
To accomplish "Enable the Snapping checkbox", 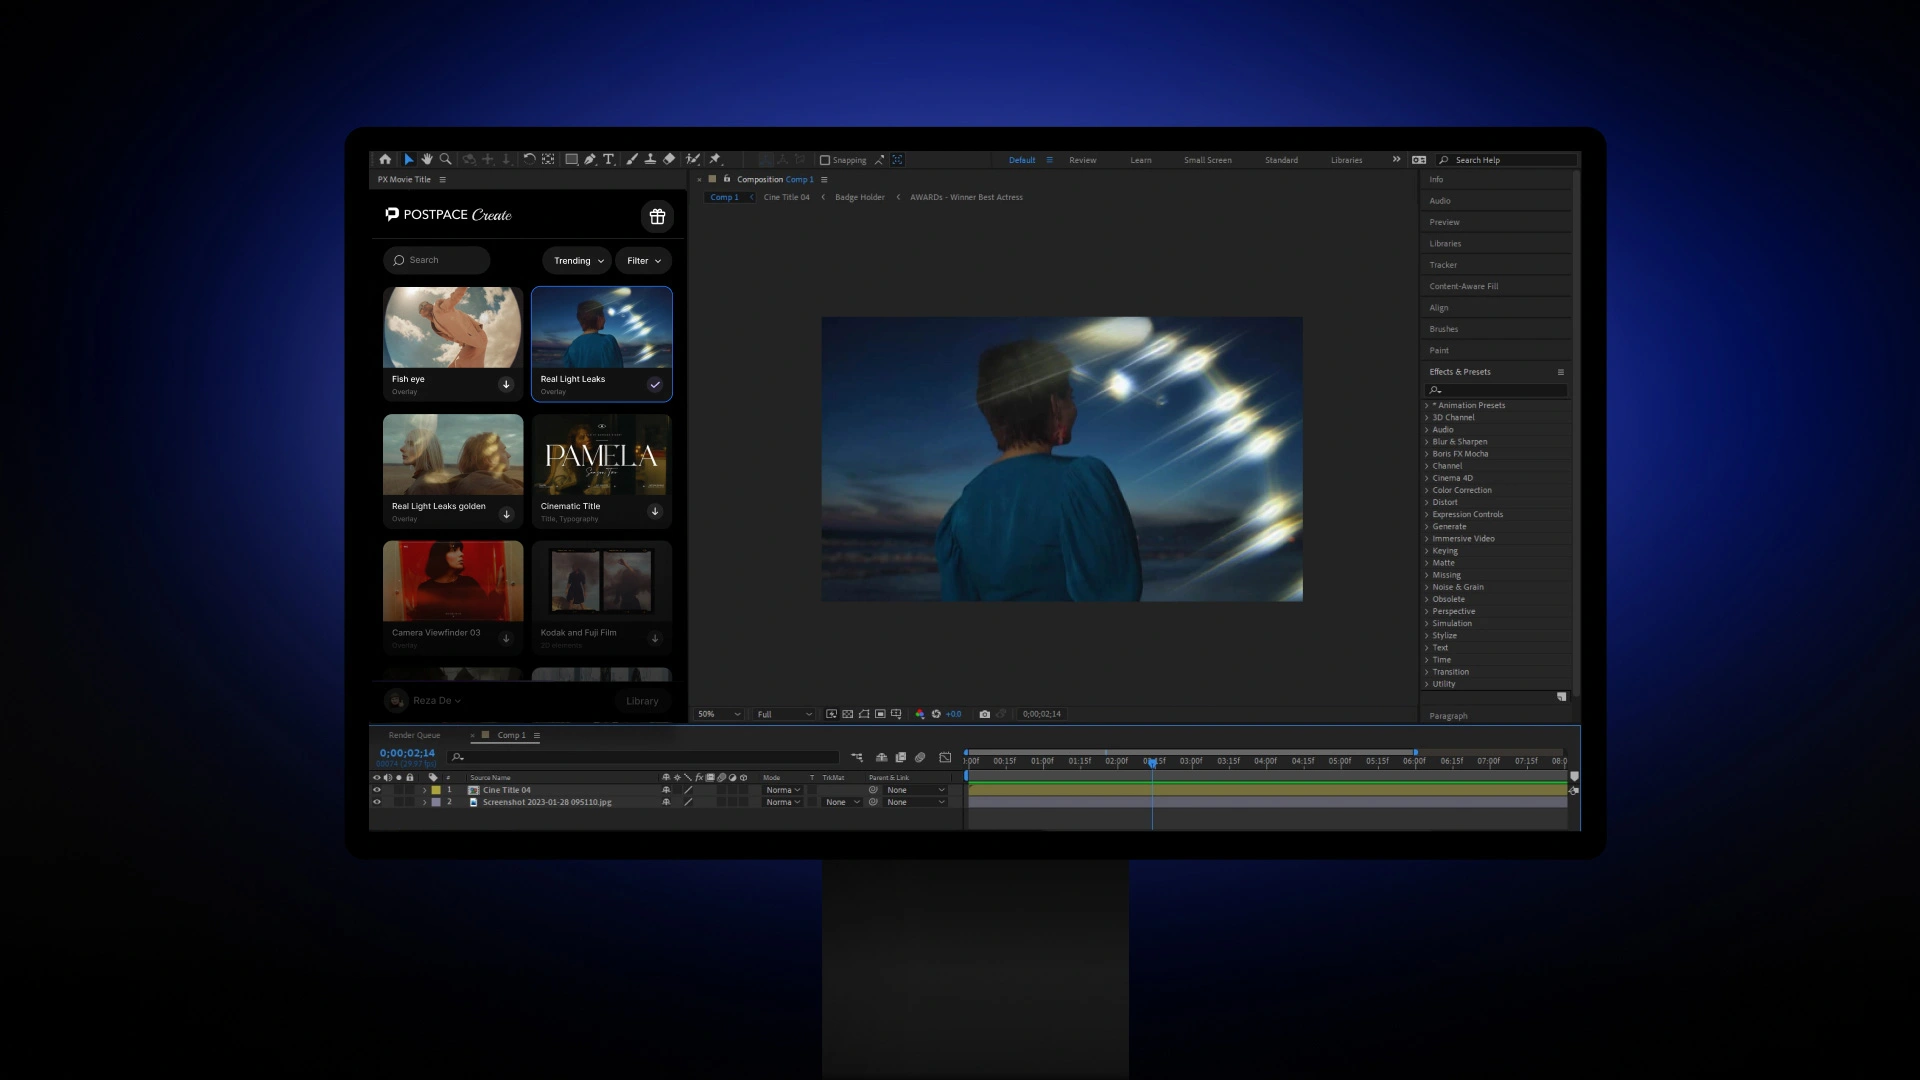I will (x=825, y=160).
